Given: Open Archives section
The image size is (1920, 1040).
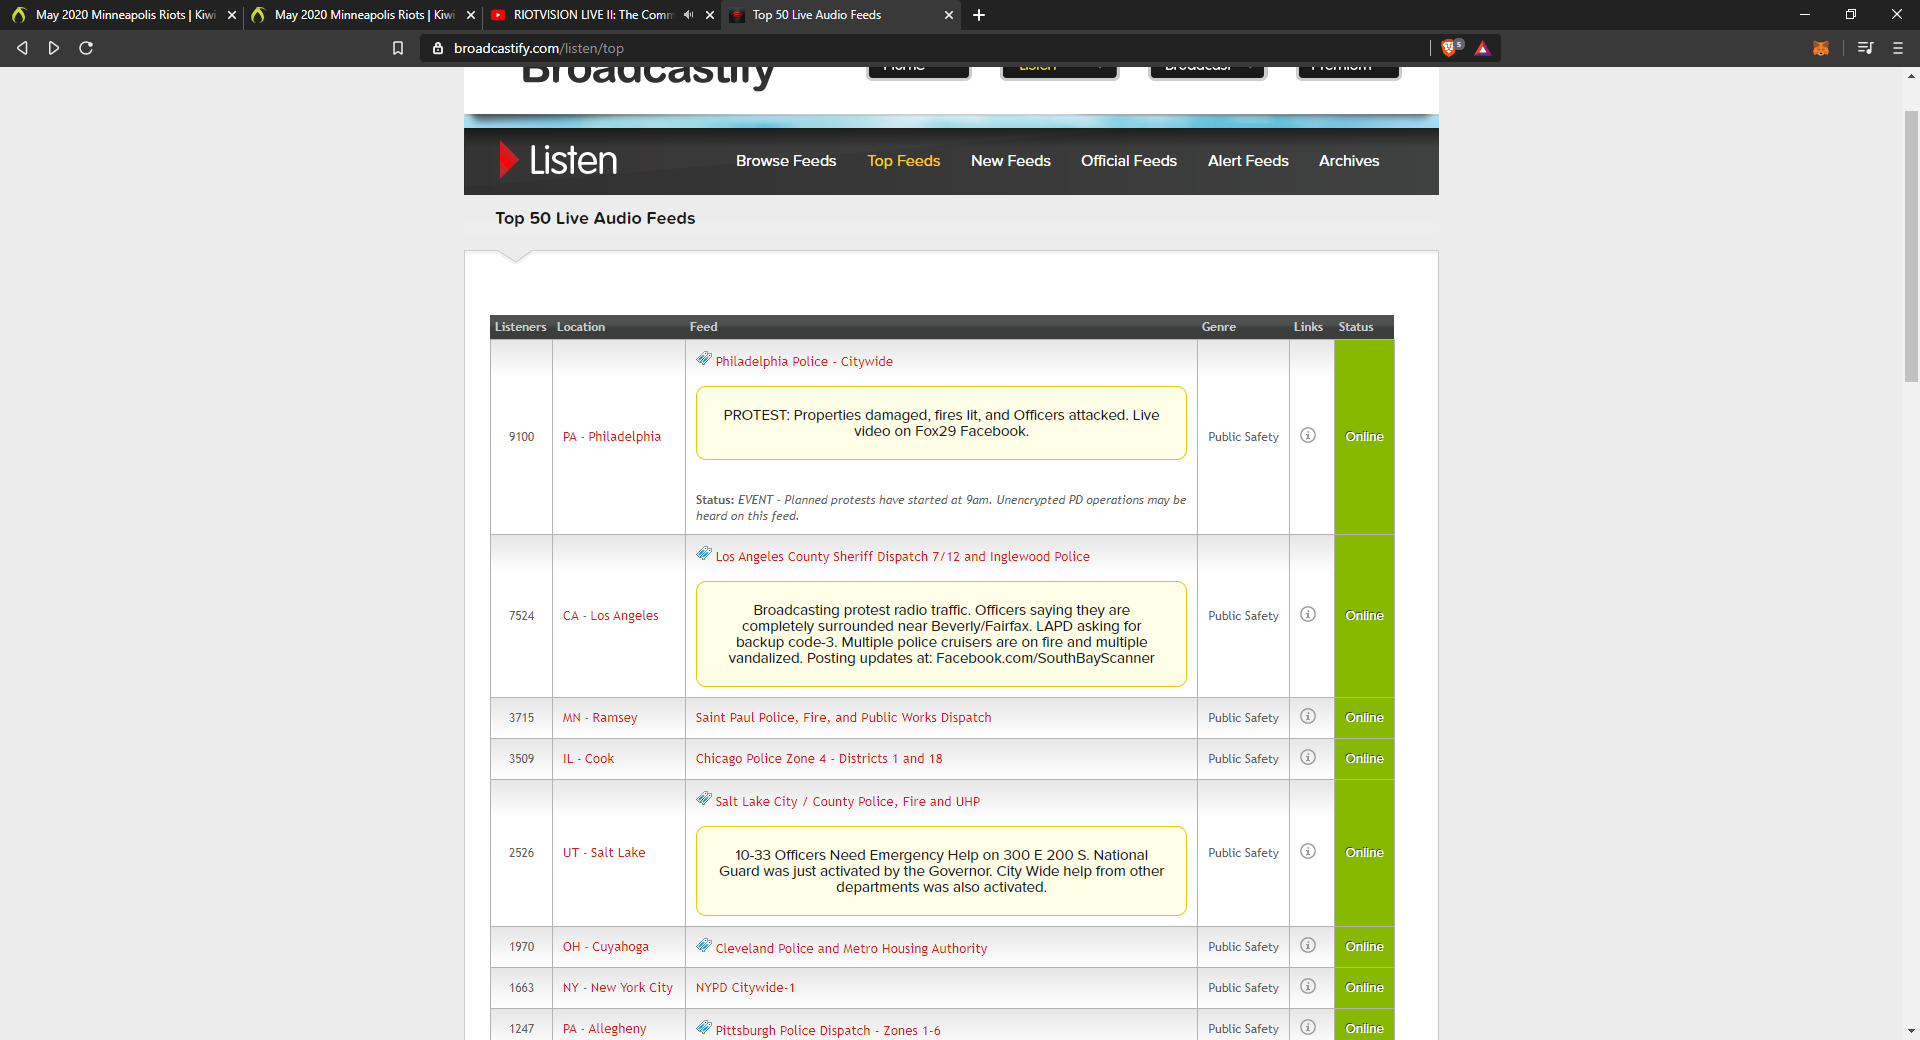Looking at the screenshot, I should [1349, 161].
